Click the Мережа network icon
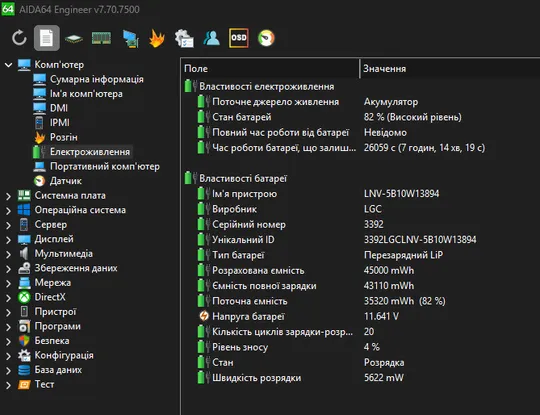This screenshot has width=540, height=415. [24, 283]
